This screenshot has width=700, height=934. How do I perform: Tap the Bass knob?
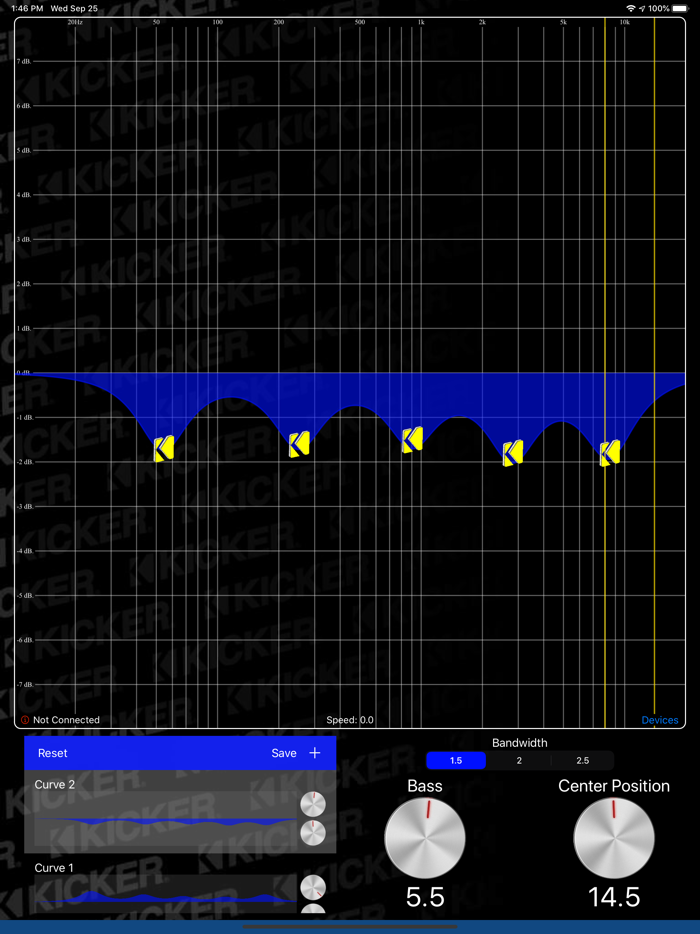425,838
